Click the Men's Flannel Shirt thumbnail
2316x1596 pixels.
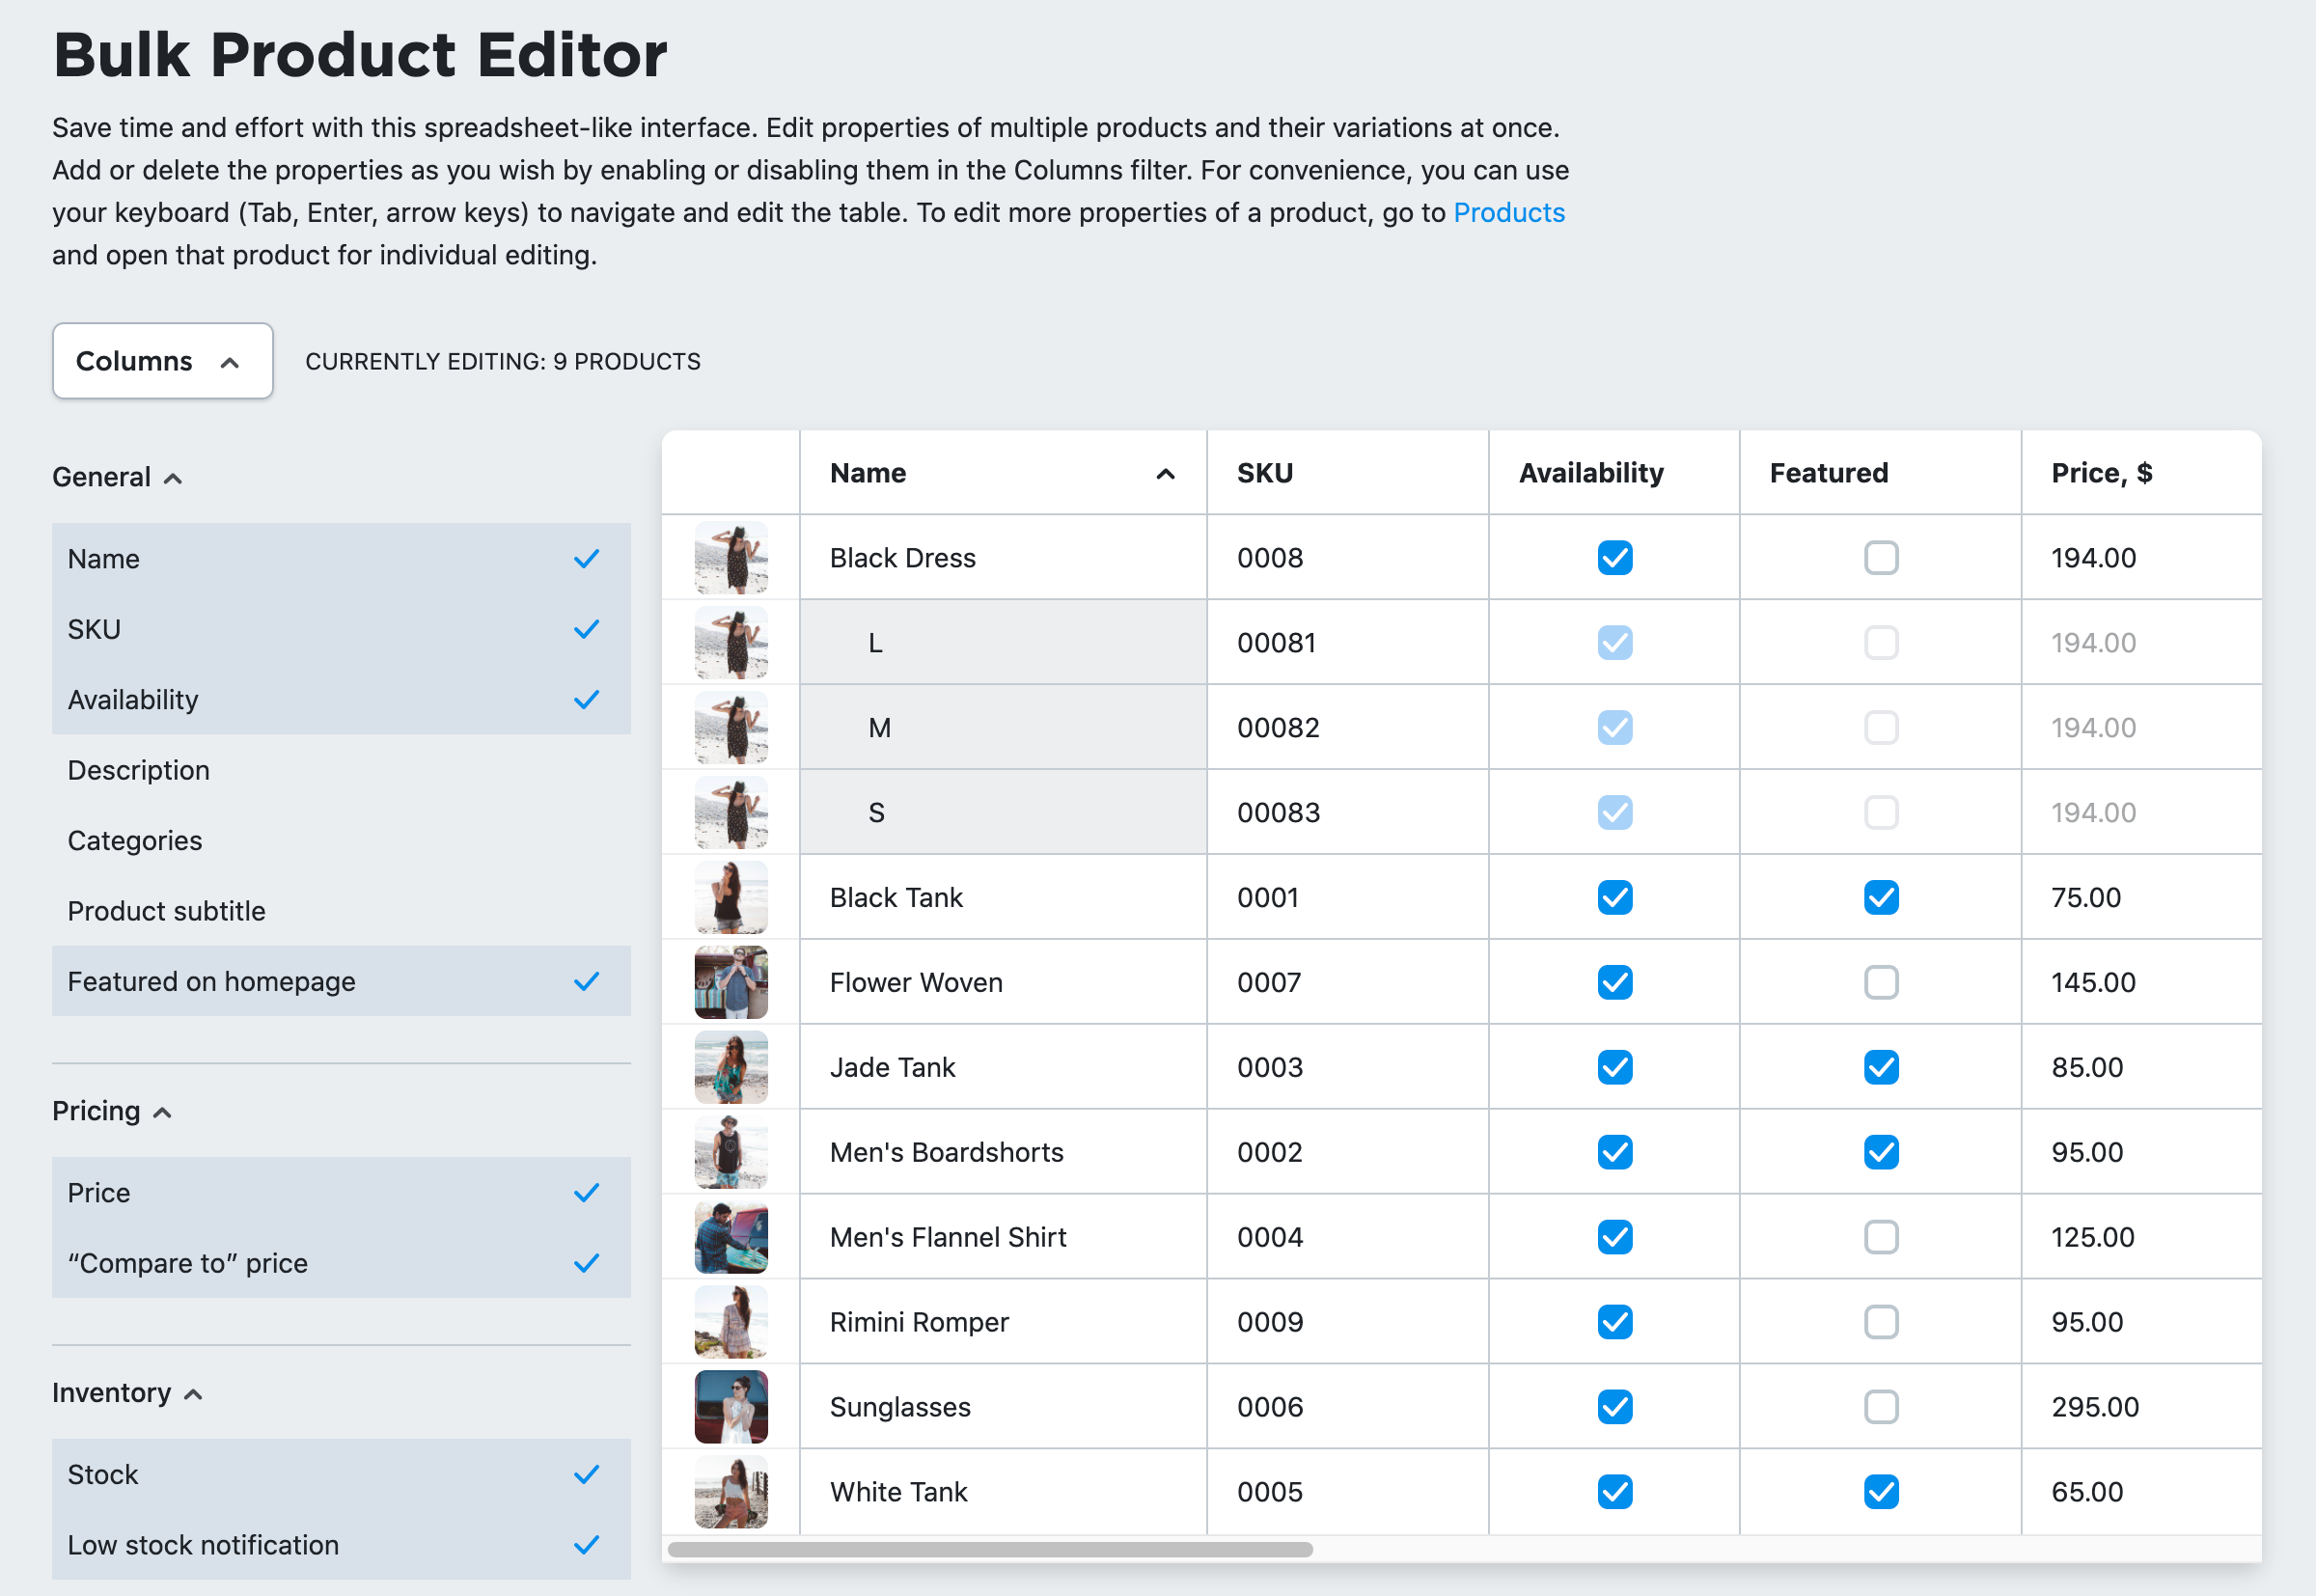(731, 1237)
